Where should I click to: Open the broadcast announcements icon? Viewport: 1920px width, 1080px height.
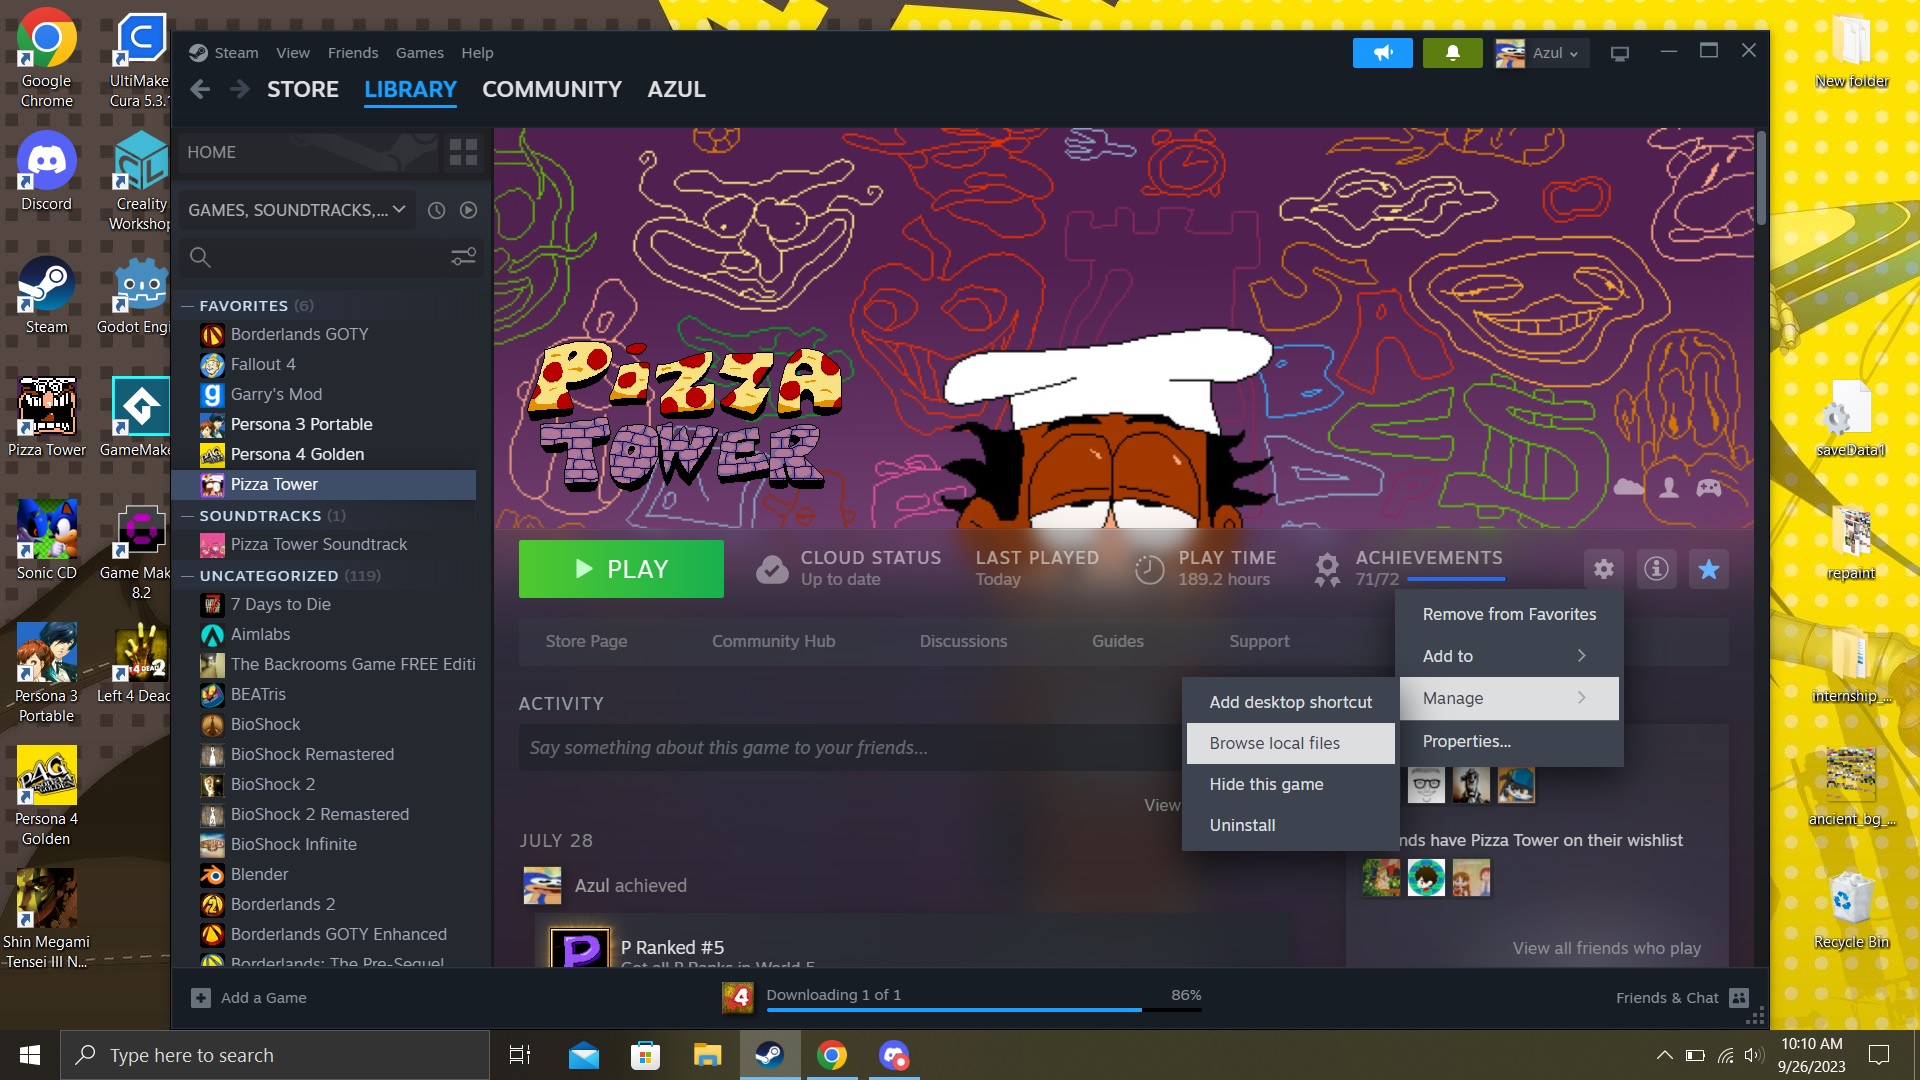click(1383, 52)
